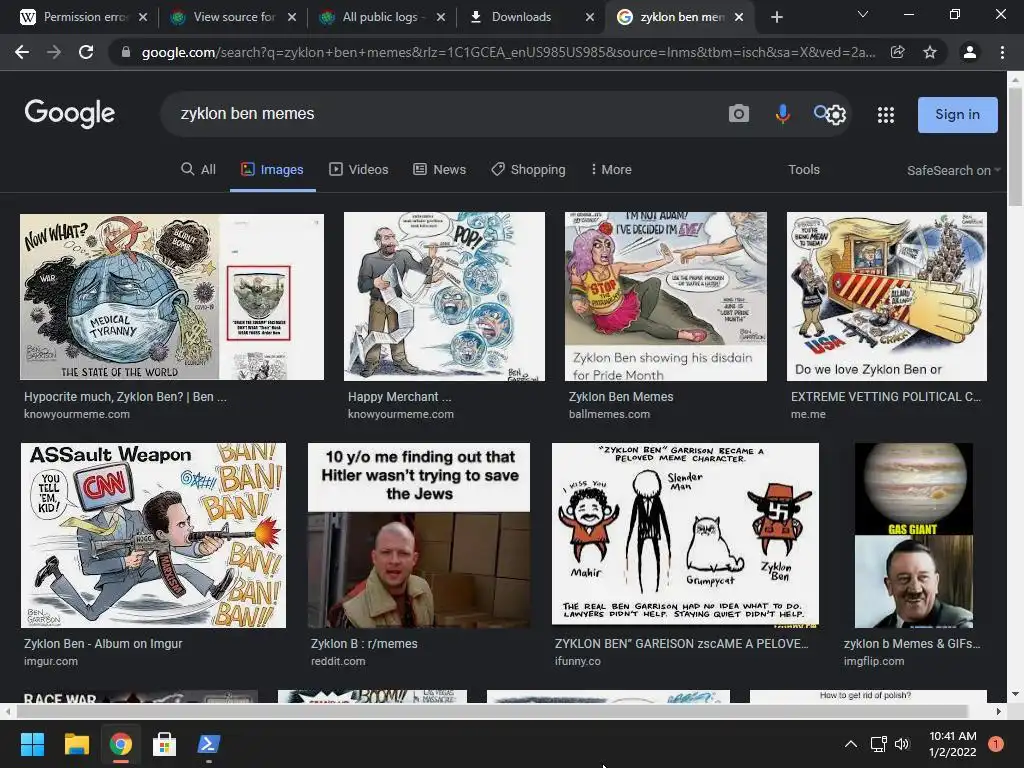Open the Slender Man and Grumpycat comic thumbnail
This screenshot has height=768, width=1024.
(685, 536)
